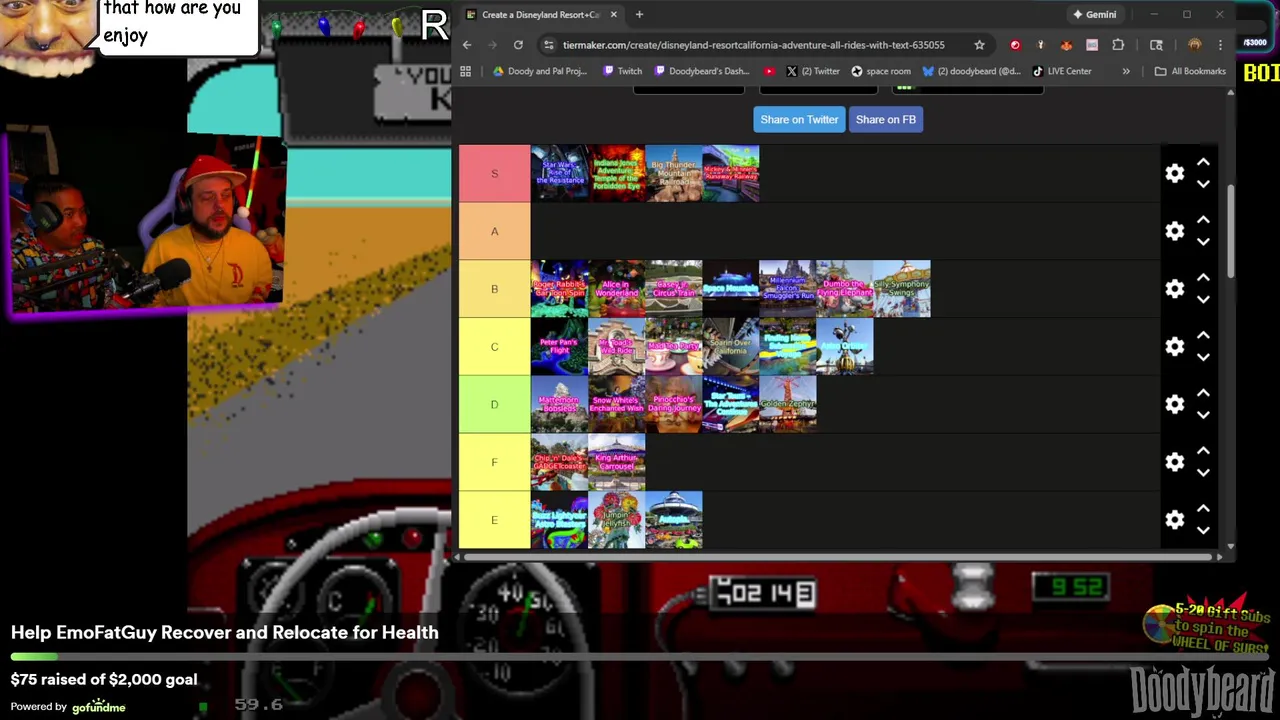Open the All Bookmarks folder

click(x=1189, y=71)
